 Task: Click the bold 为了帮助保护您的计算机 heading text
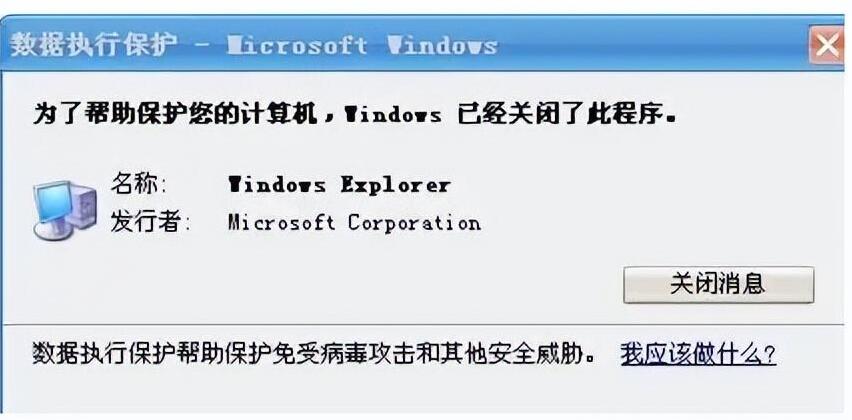(x=175, y=115)
